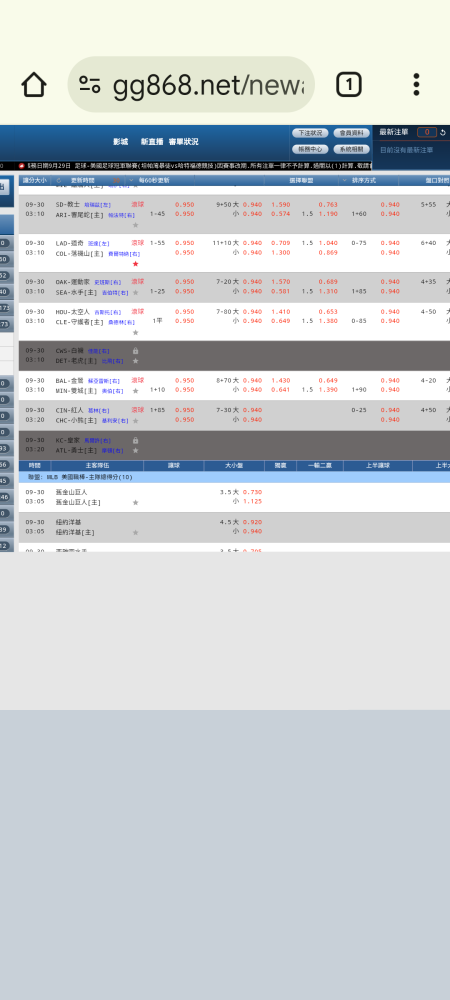Click blue pitcher link beside ARI-響尾蛇
Viewport: 450px width, 1000px height.
(121, 216)
